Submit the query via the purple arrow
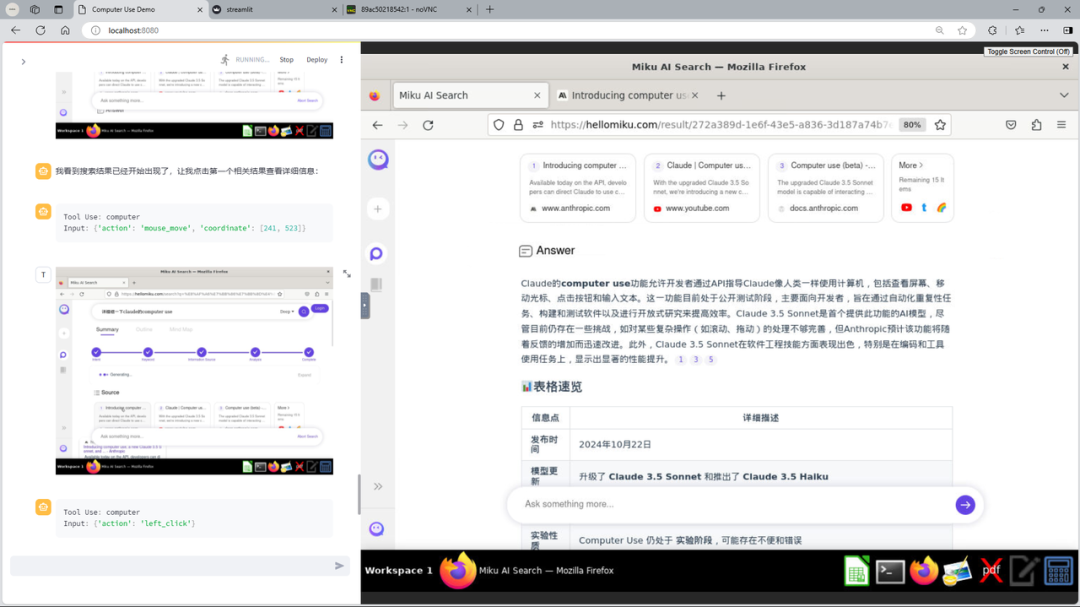 (x=964, y=505)
